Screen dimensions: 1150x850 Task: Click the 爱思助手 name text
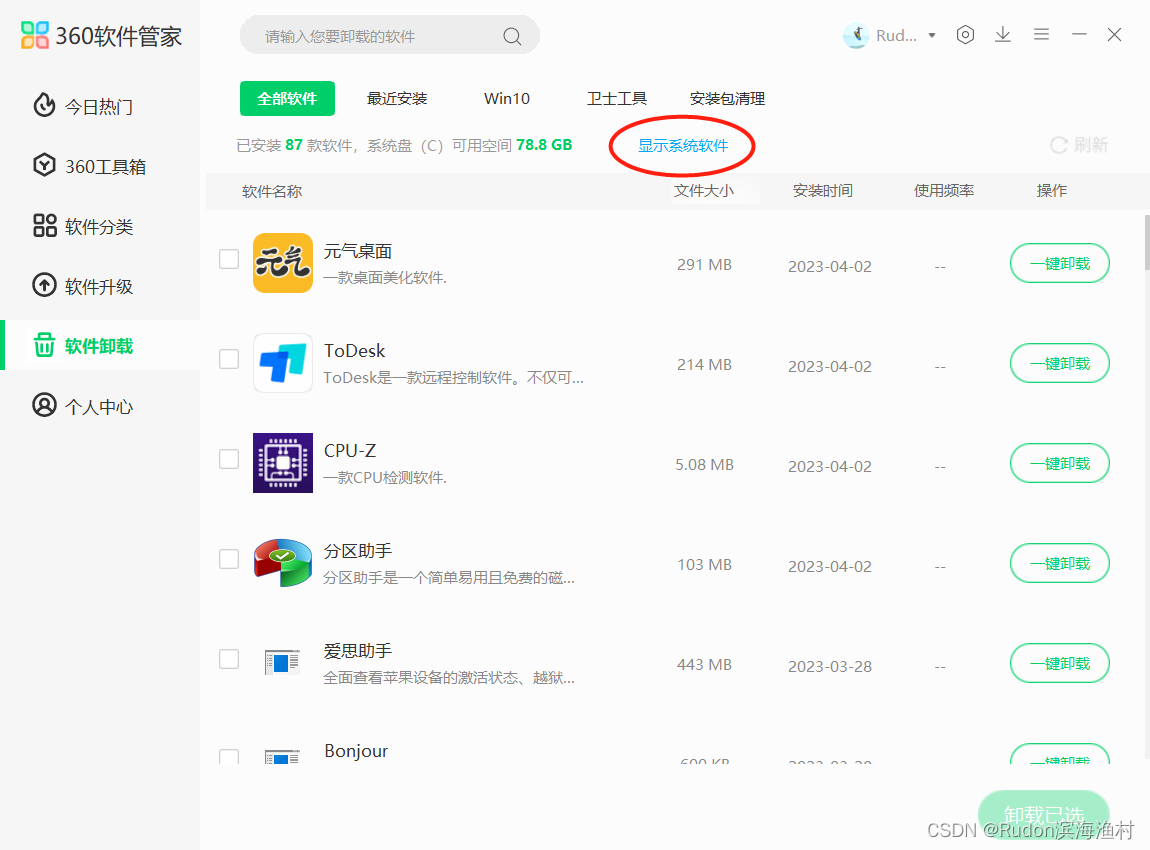tap(358, 651)
